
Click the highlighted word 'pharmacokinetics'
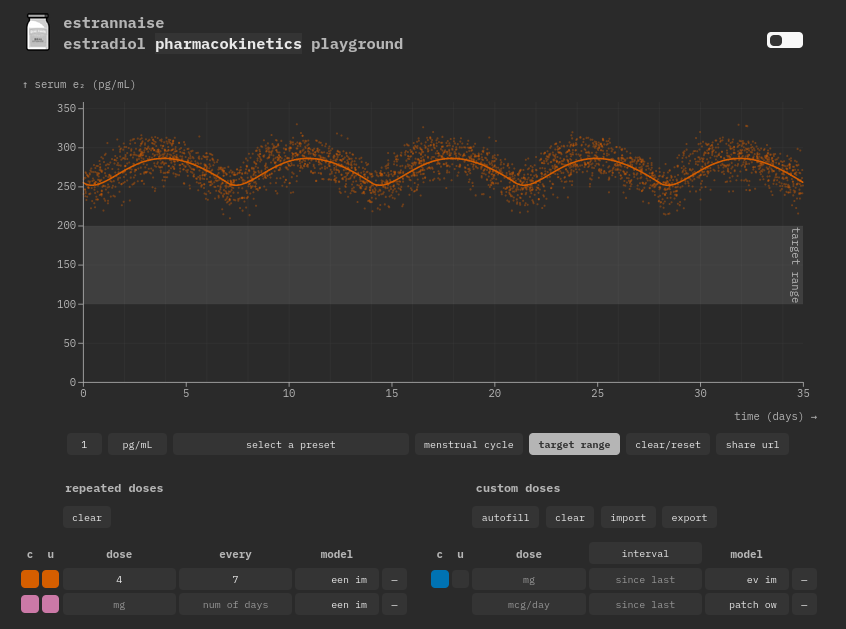tap(228, 44)
